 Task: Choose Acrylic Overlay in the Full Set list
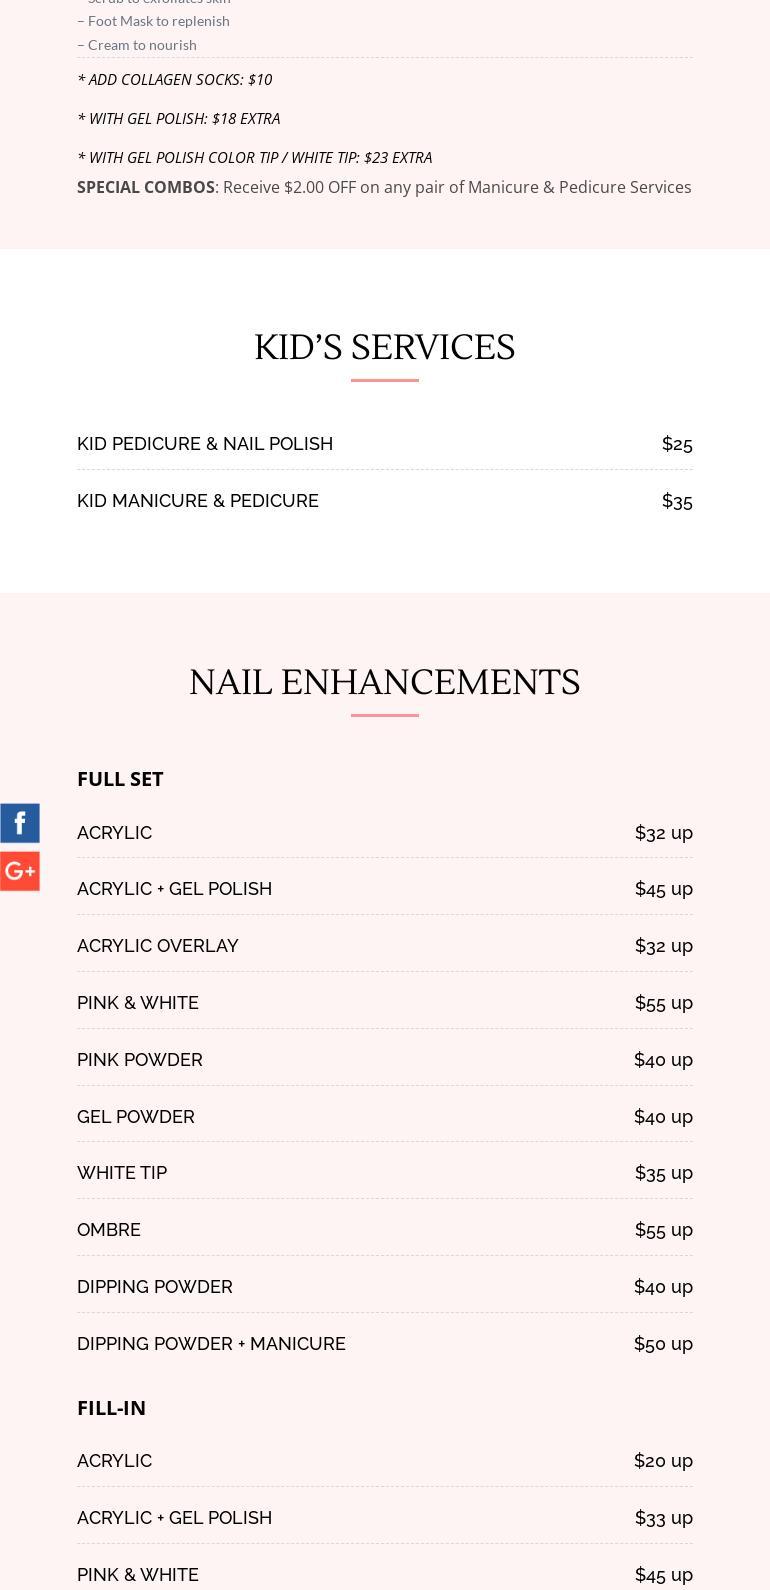click(x=158, y=945)
